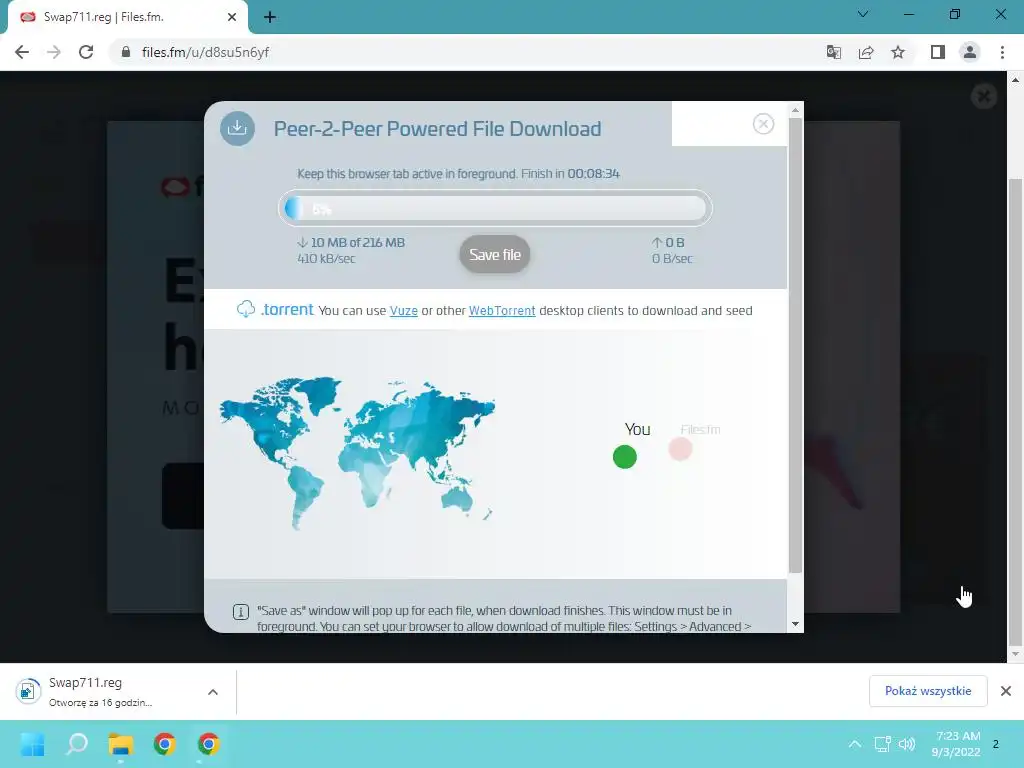Open the Windows Start menu
The image size is (1024, 768).
click(33, 744)
